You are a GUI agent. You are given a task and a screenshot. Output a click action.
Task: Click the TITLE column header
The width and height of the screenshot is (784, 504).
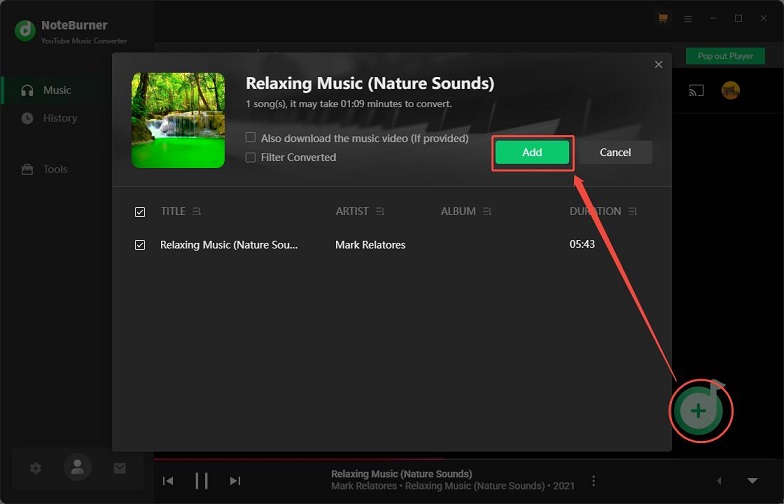click(173, 212)
